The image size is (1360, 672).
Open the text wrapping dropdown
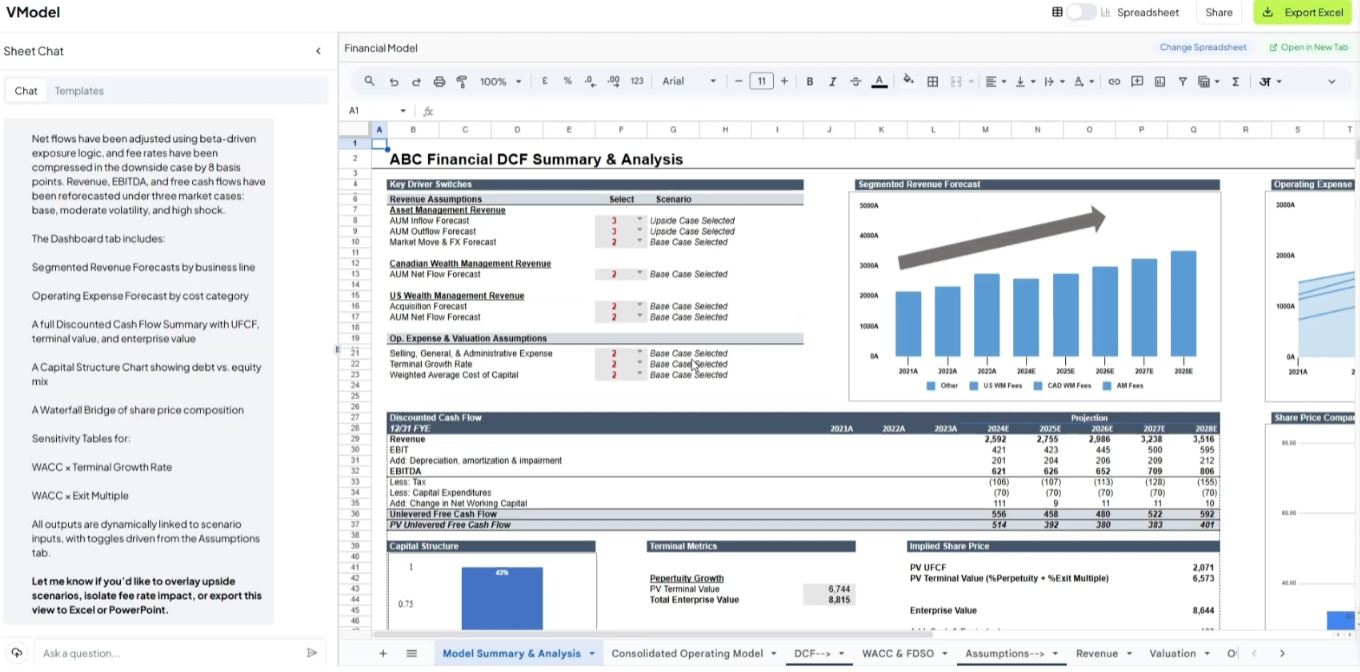pyautogui.click(x=1054, y=82)
